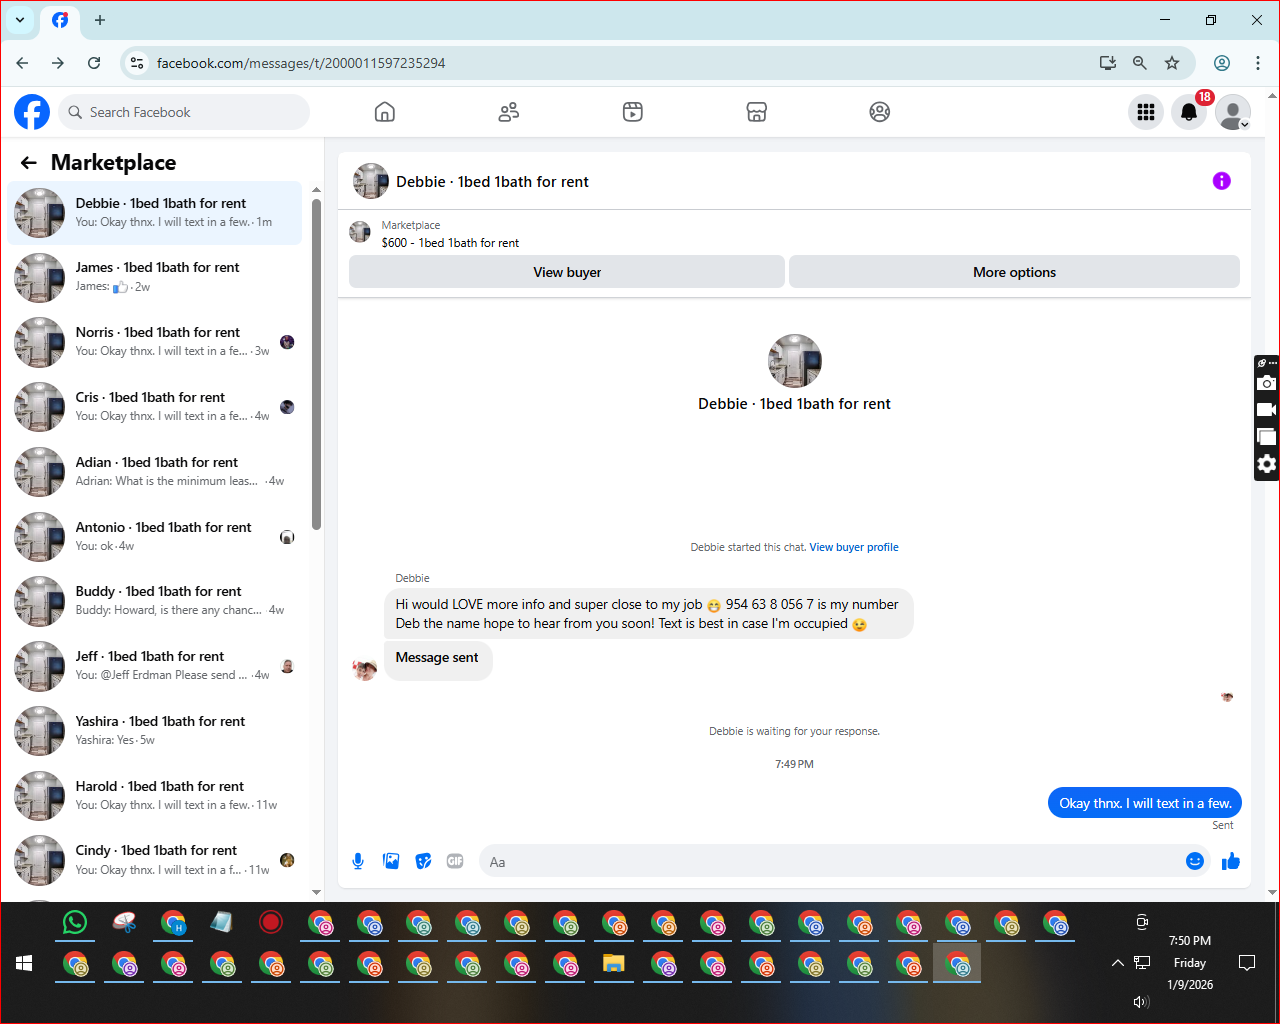Click the Okay thnx sent message bubble

coord(1145,803)
